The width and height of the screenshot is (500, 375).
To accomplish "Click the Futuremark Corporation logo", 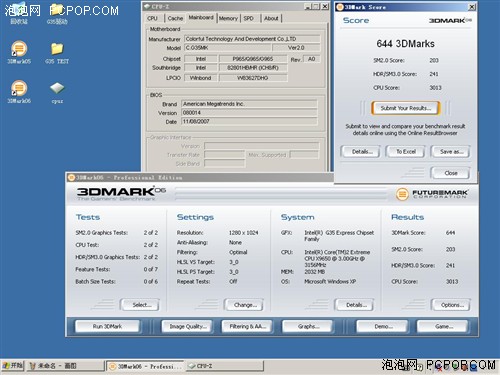I will [432, 194].
